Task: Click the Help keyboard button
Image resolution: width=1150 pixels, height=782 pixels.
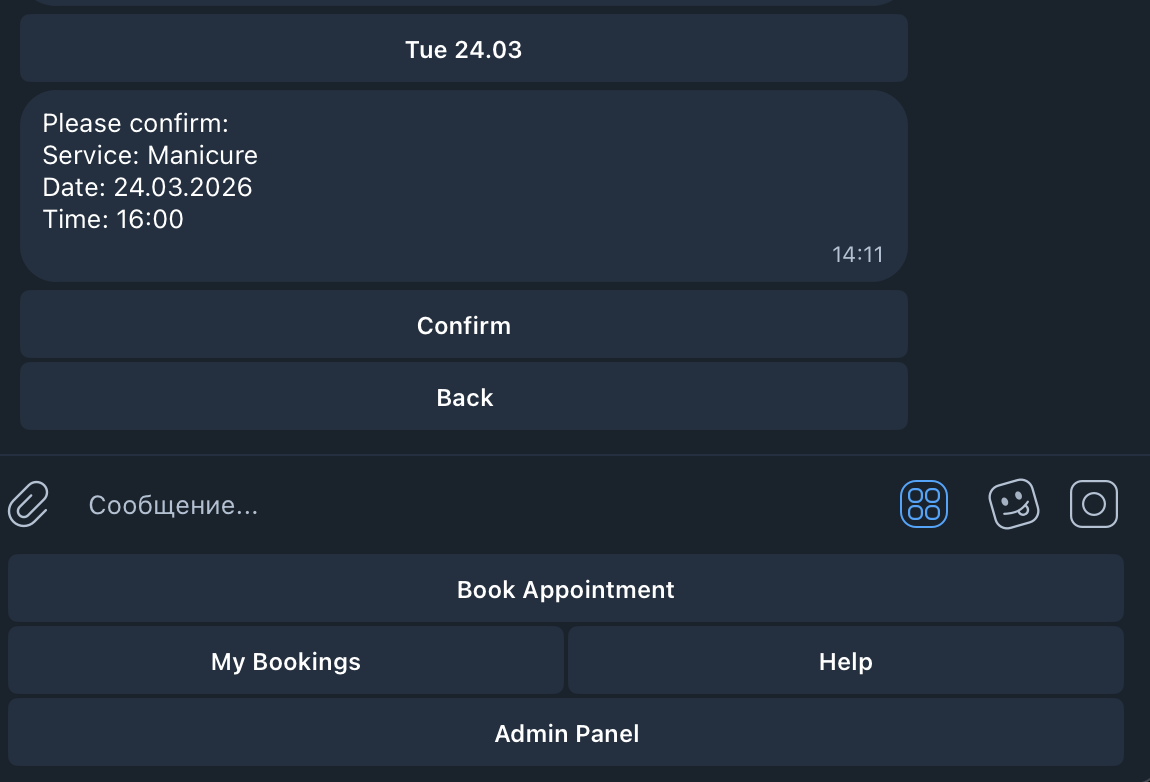Action: 846,661
